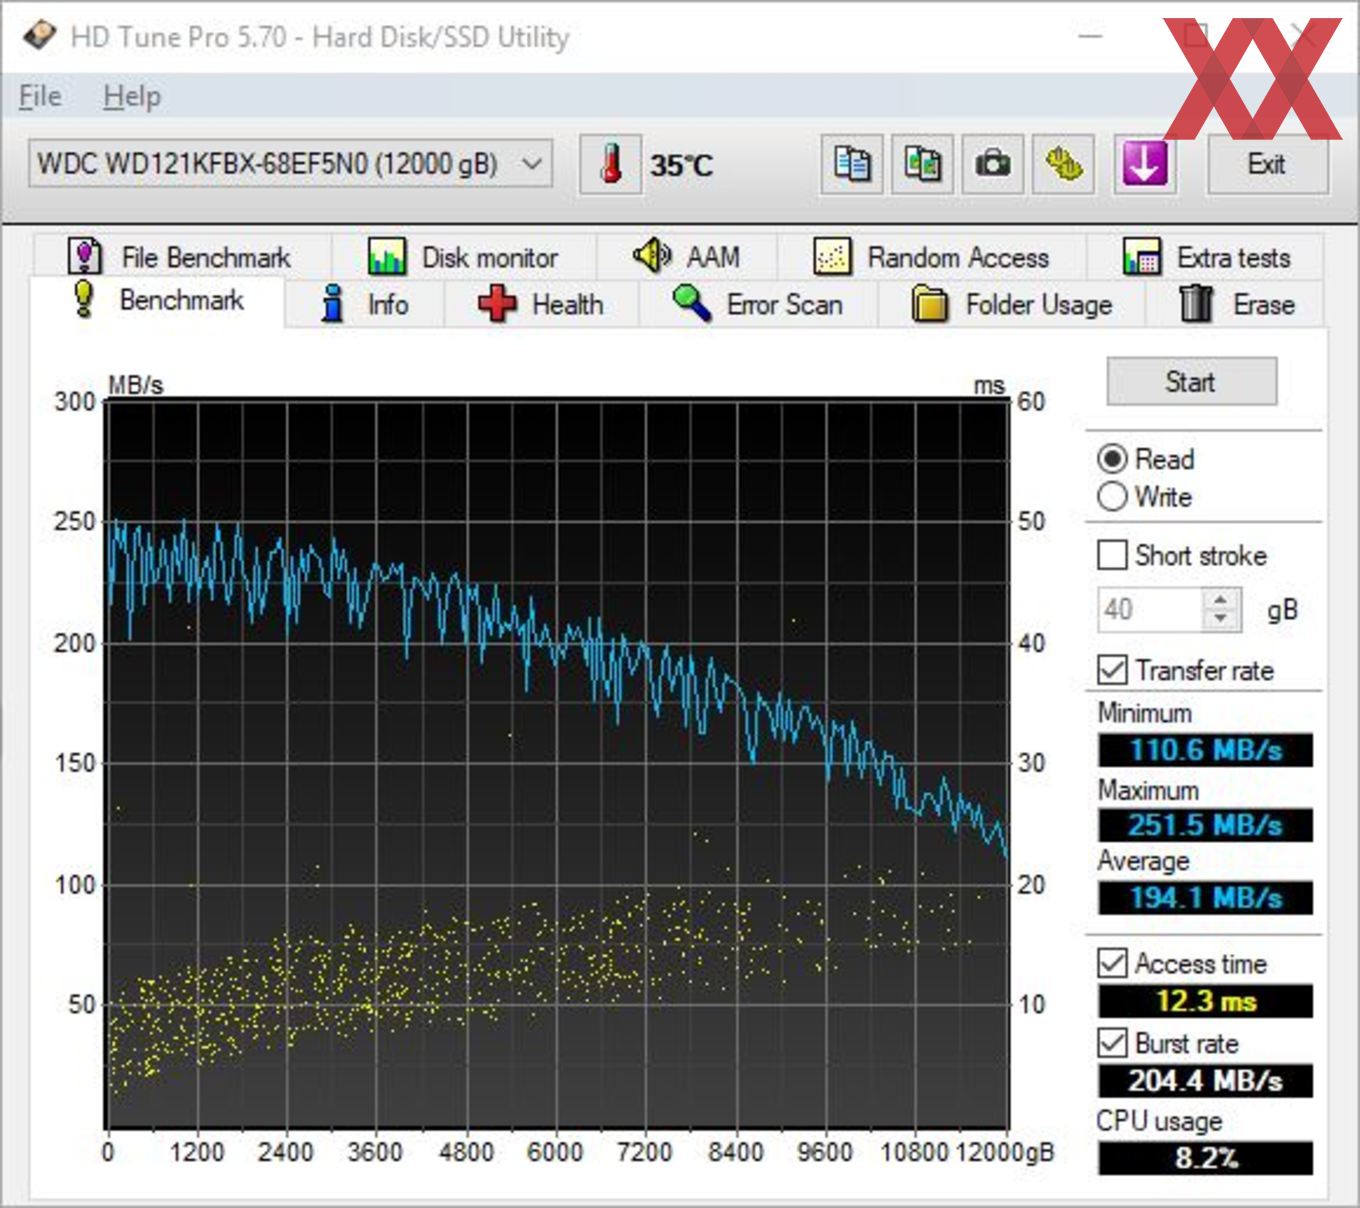Image resolution: width=1360 pixels, height=1208 pixels.
Task: Switch to the Disk monitor tab
Action: pyautogui.click(x=463, y=257)
